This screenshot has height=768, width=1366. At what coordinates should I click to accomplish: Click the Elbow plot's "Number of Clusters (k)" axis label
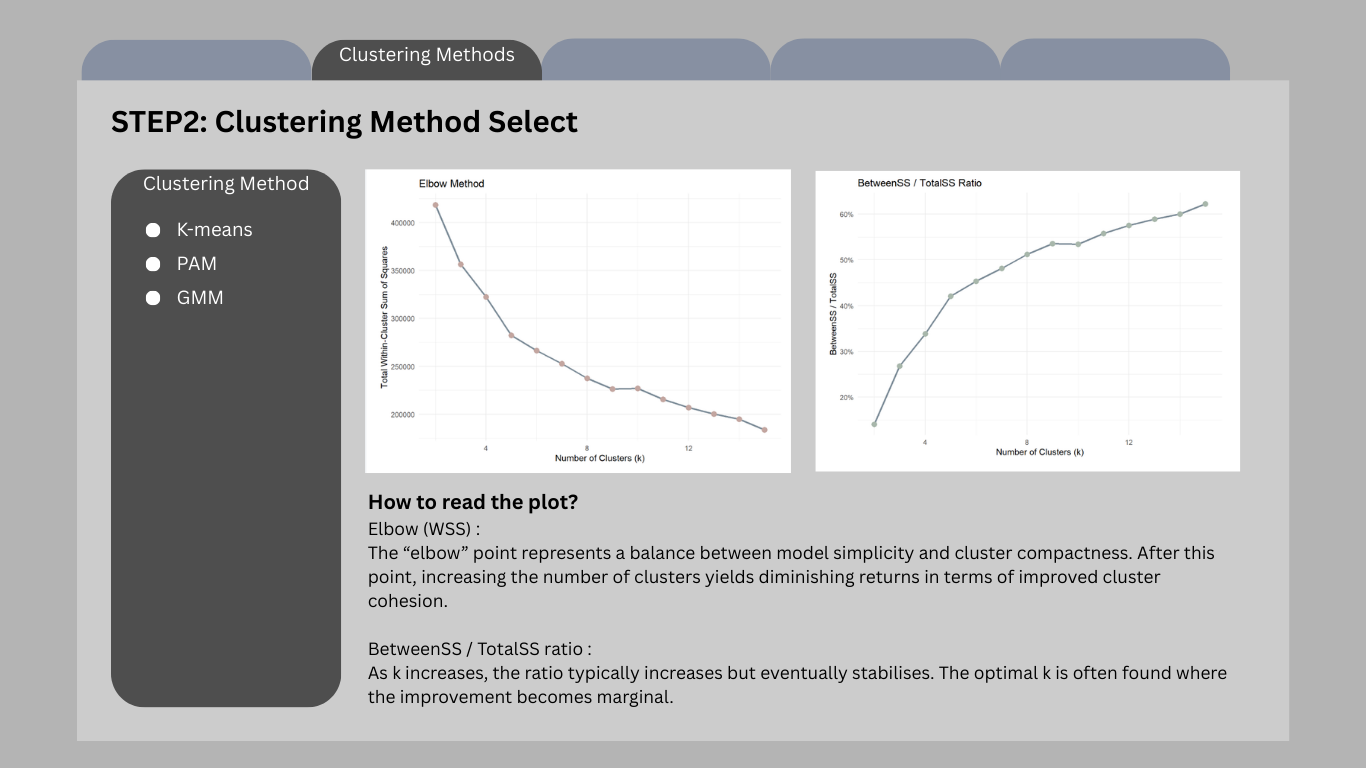pos(599,458)
